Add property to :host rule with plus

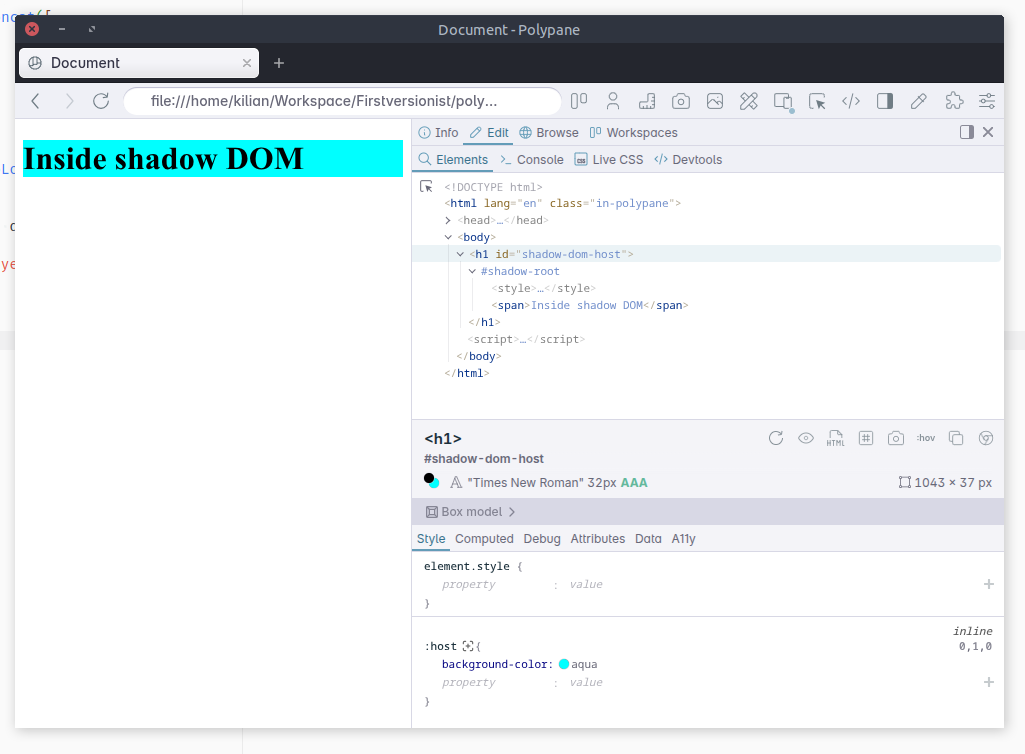pyautogui.click(x=988, y=682)
